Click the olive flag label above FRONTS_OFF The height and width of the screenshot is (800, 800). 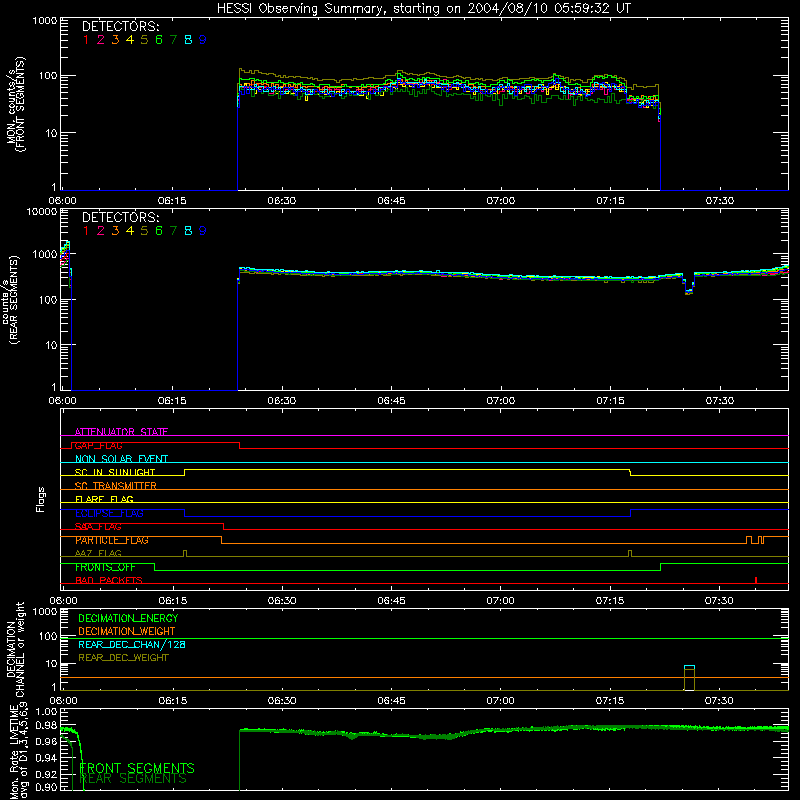point(98,554)
